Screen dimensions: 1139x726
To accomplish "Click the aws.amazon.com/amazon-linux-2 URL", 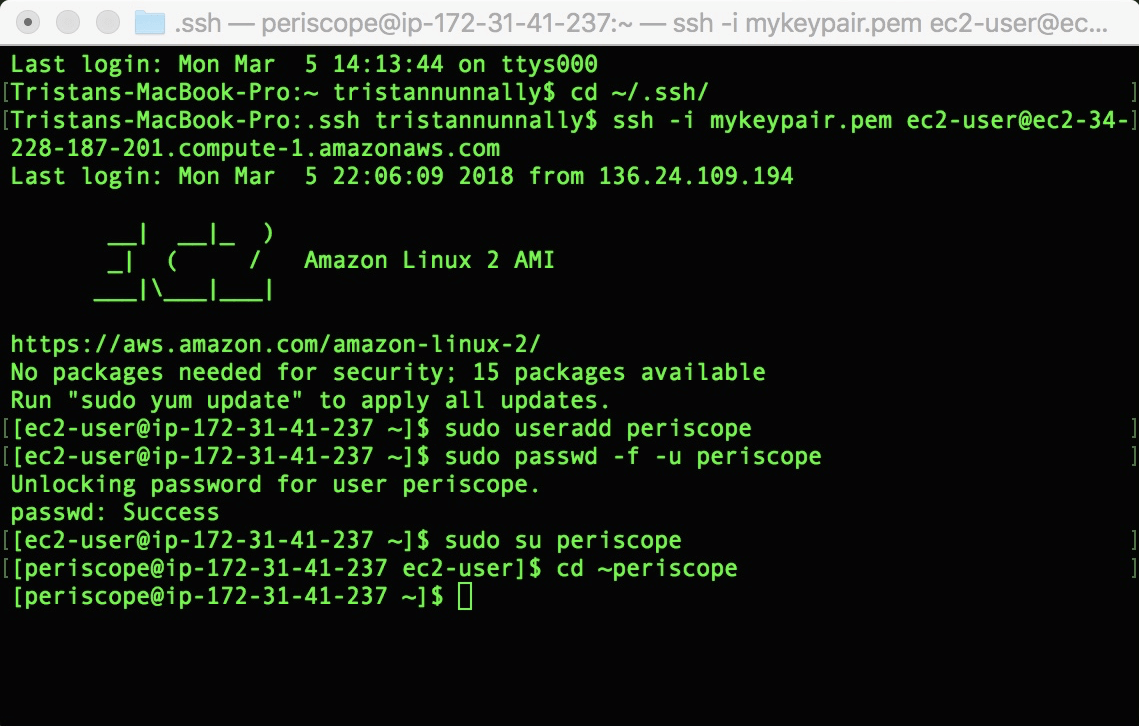I will (275, 345).
